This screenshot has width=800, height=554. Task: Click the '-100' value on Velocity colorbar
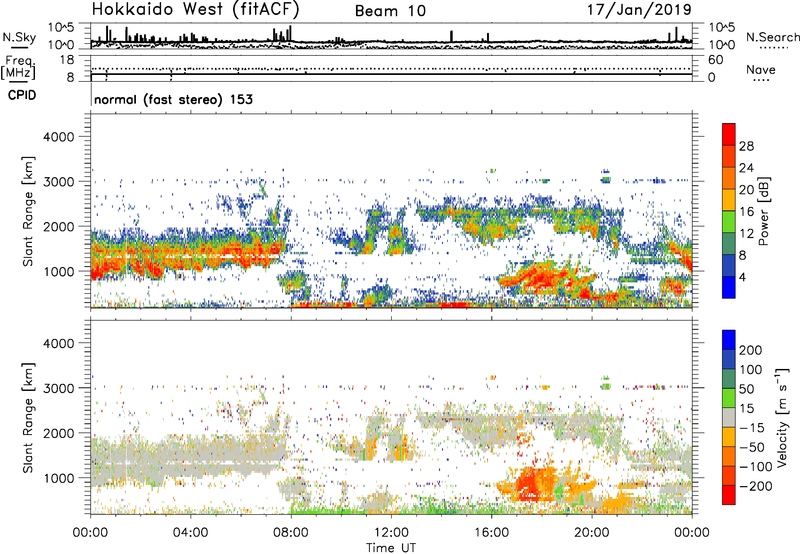[756, 466]
